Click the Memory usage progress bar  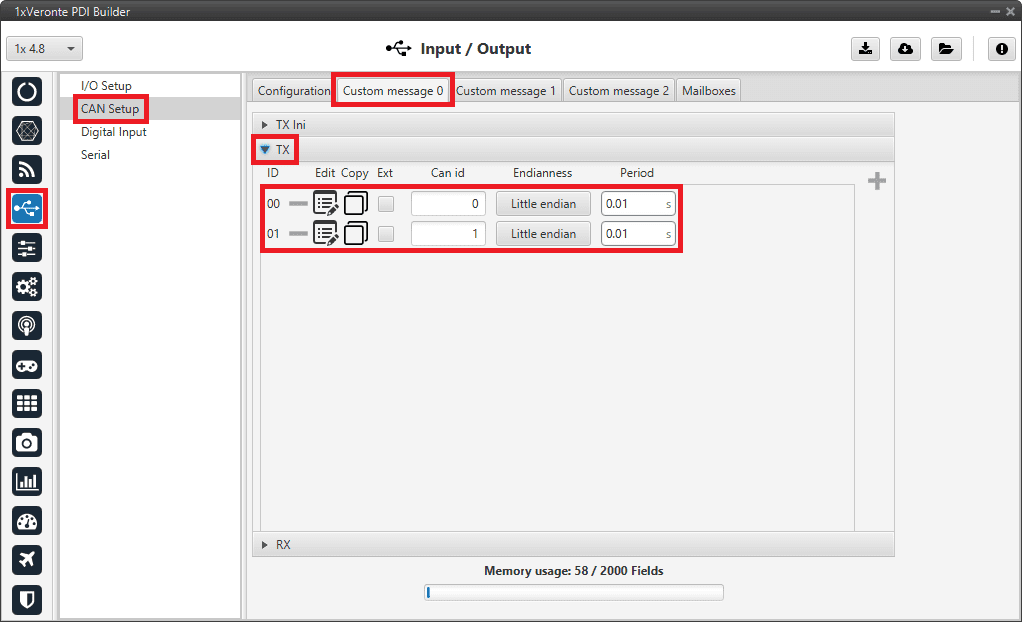pos(573,593)
